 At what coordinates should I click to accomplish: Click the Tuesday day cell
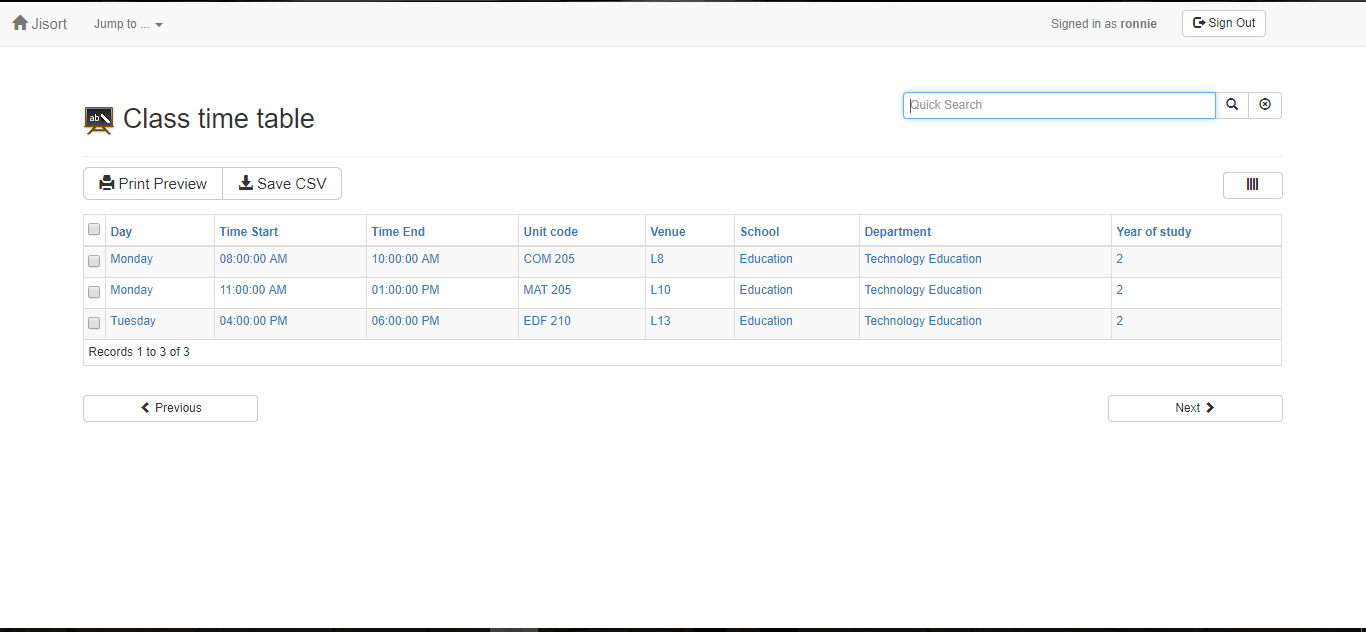(133, 321)
